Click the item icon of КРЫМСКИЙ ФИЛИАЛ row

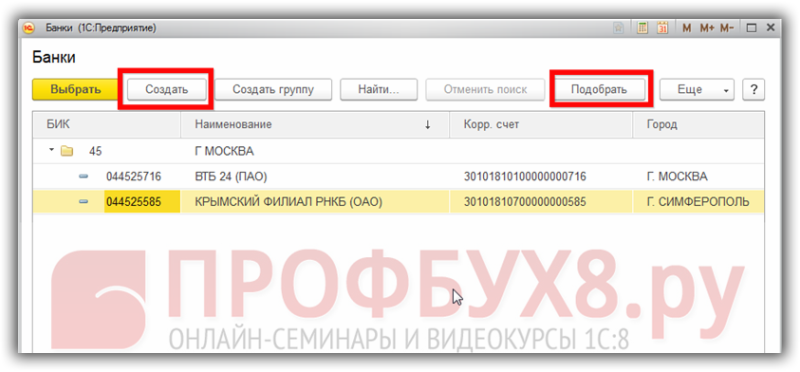pos(84,202)
